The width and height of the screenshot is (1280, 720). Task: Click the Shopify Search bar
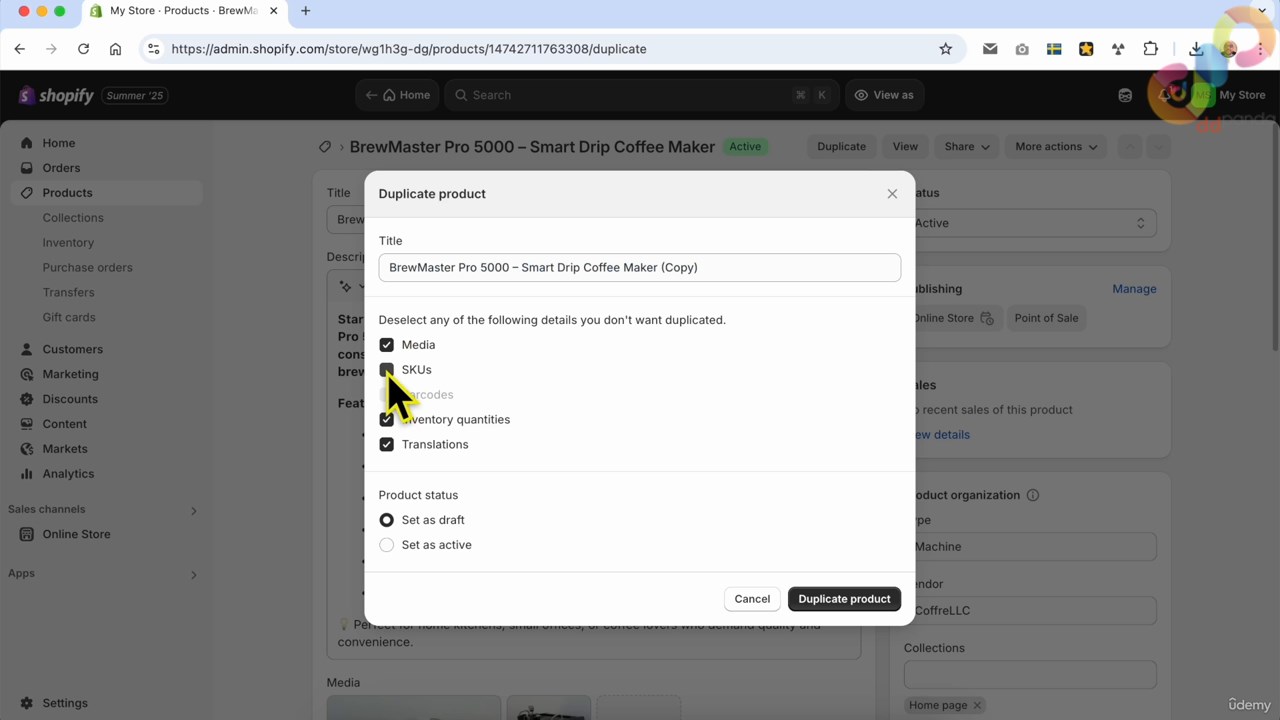(640, 95)
